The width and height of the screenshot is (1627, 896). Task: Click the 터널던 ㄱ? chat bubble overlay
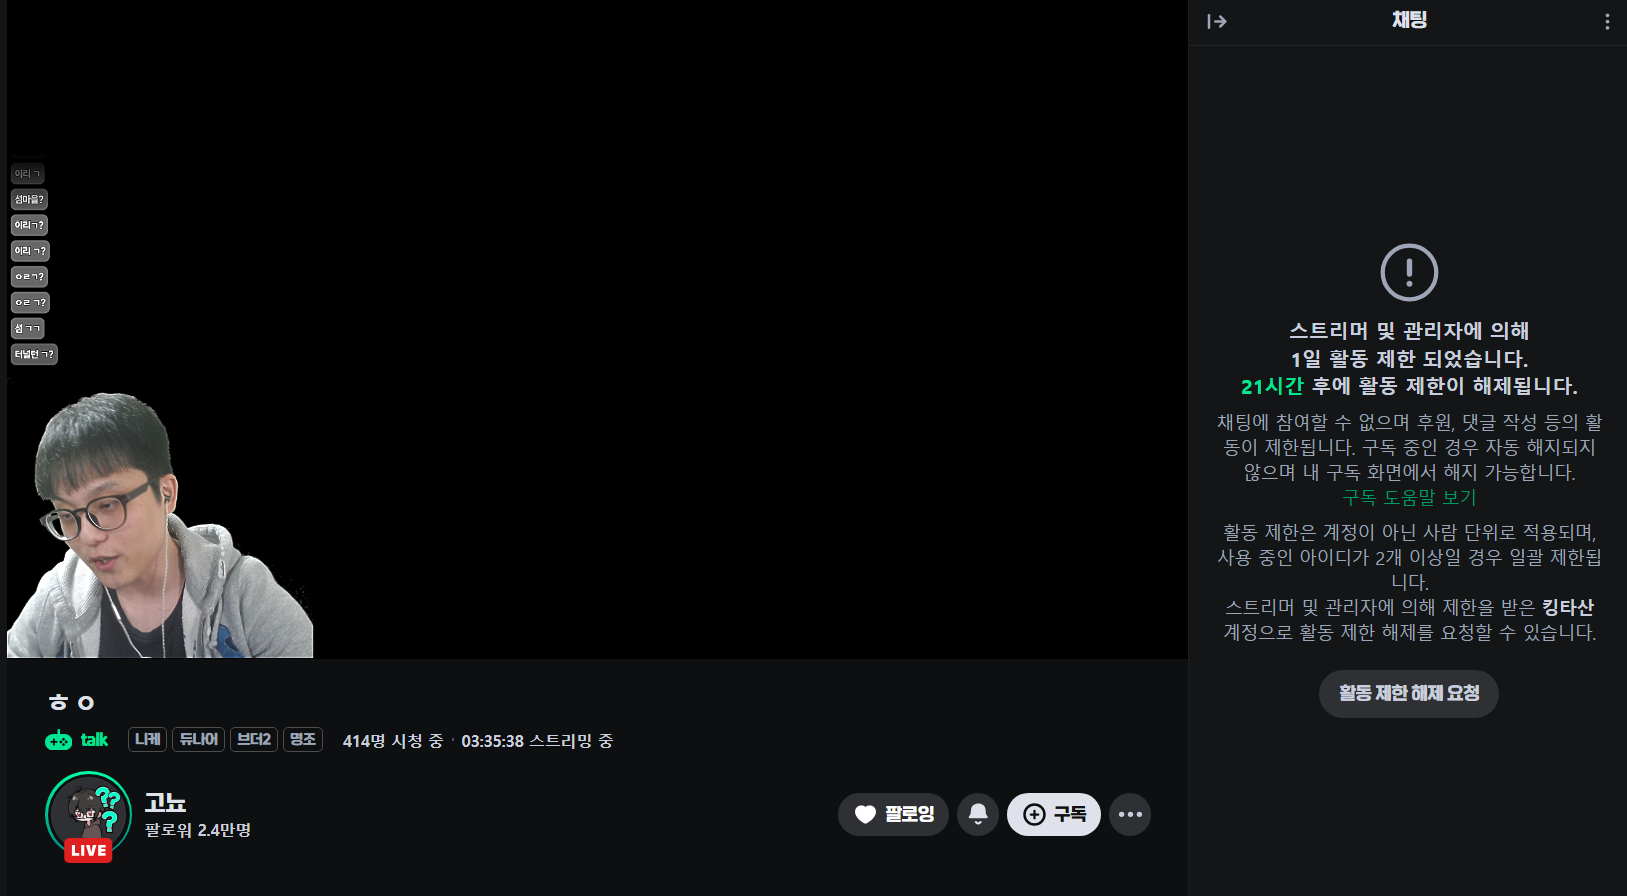click(34, 354)
